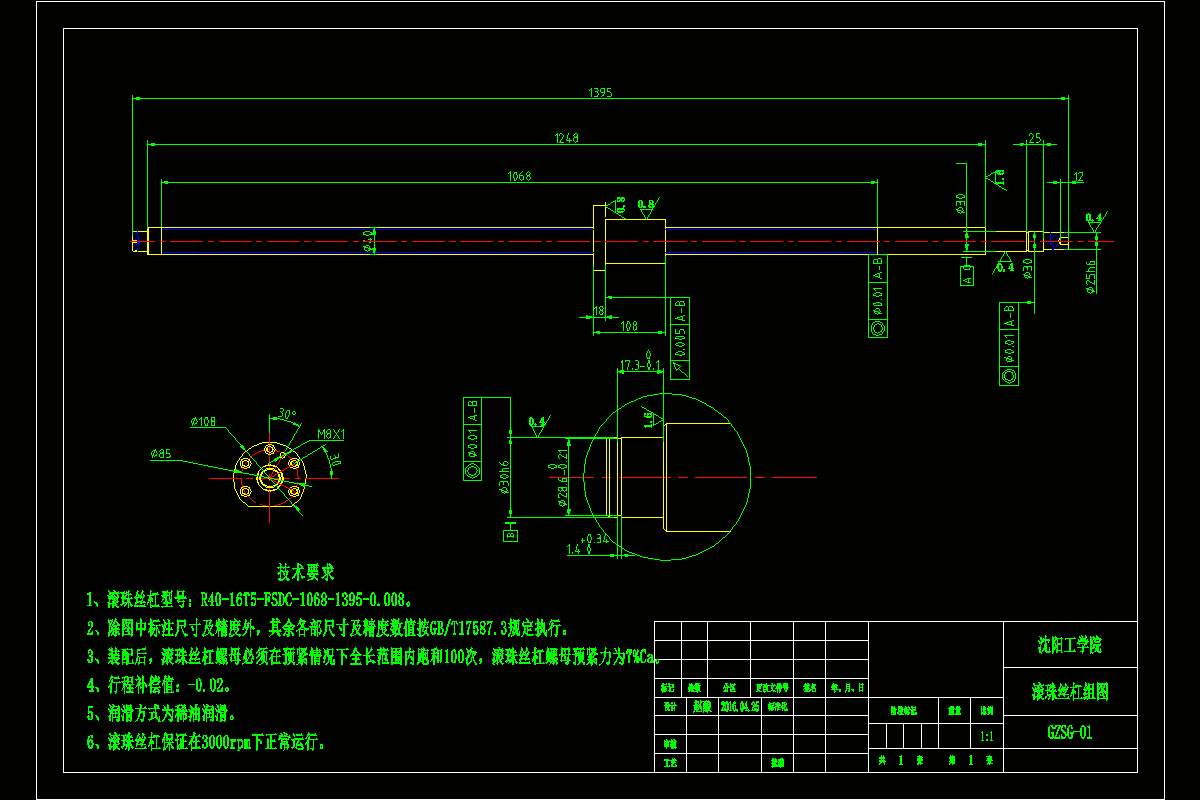Select drawing number GZSG-01
Viewport: 1200px width, 800px height.
point(1070,732)
